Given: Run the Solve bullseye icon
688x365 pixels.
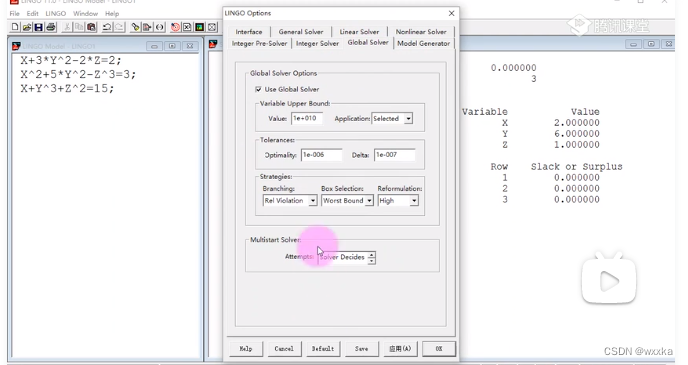Looking at the screenshot, I should tap(175, 27).
